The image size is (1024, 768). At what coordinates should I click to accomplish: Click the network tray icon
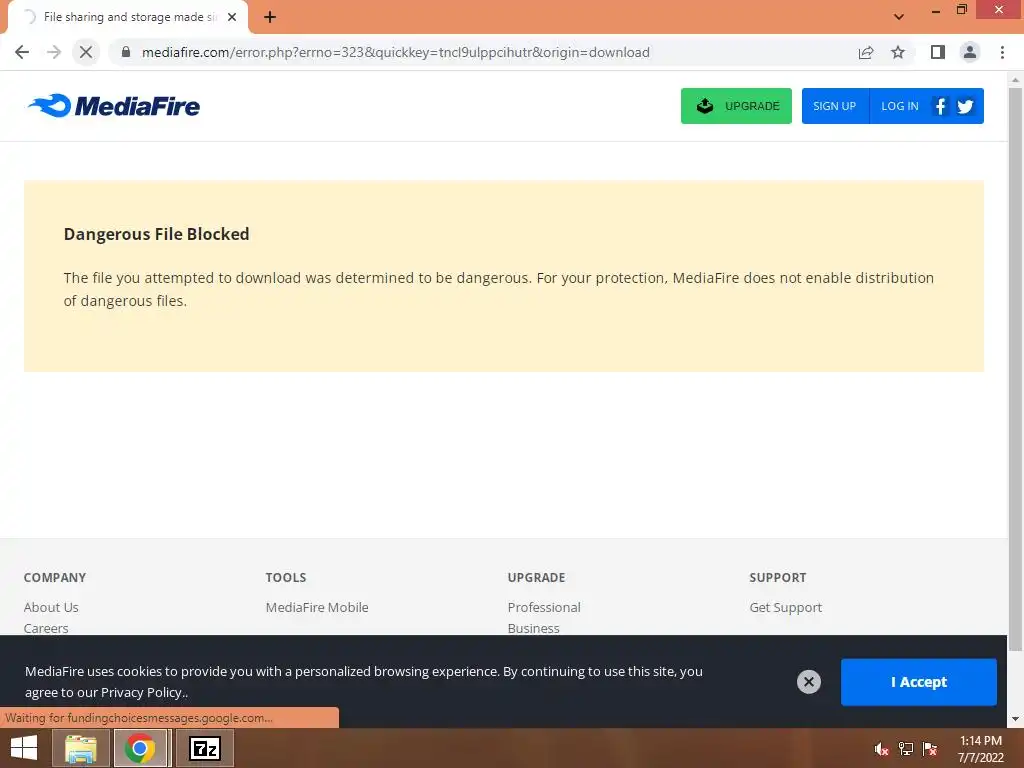[906, 749]
